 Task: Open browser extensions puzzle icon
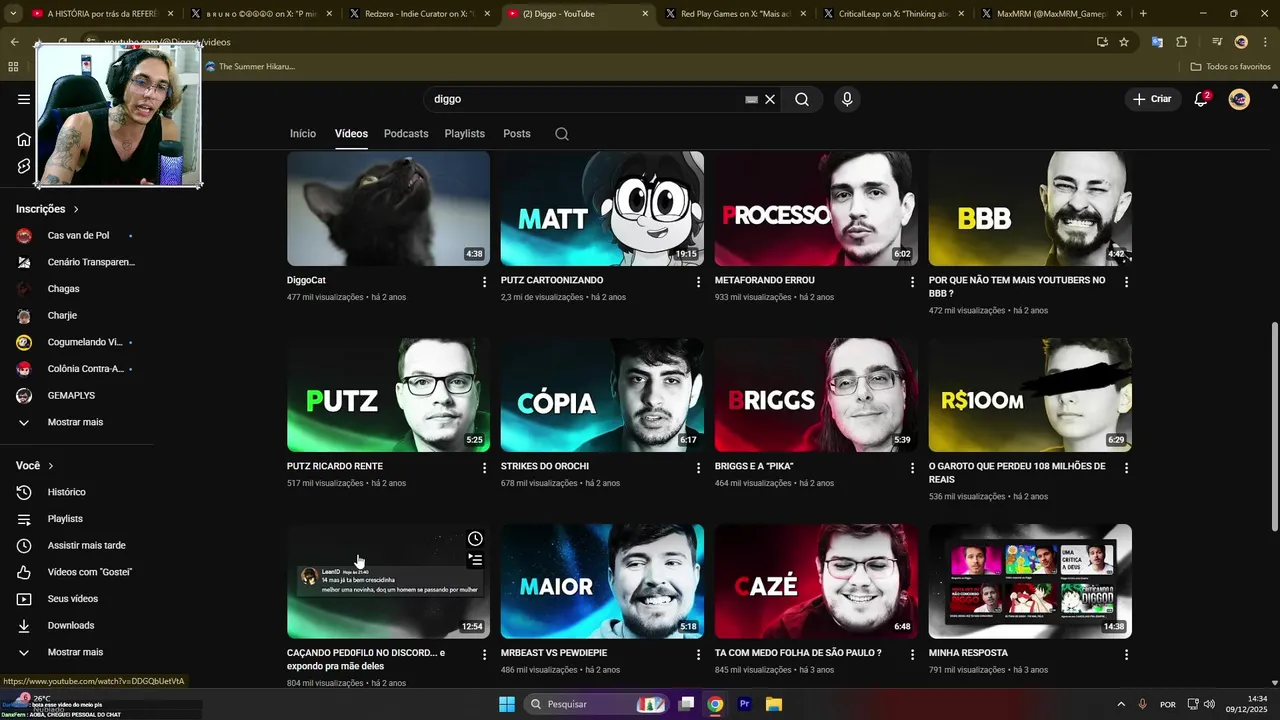1182,42
